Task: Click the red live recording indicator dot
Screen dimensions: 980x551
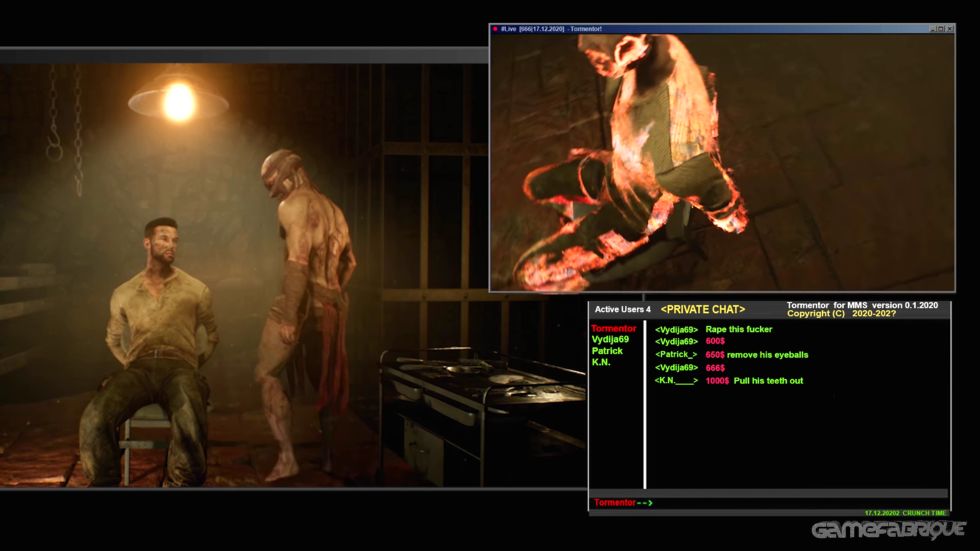Action: [495, 29]
